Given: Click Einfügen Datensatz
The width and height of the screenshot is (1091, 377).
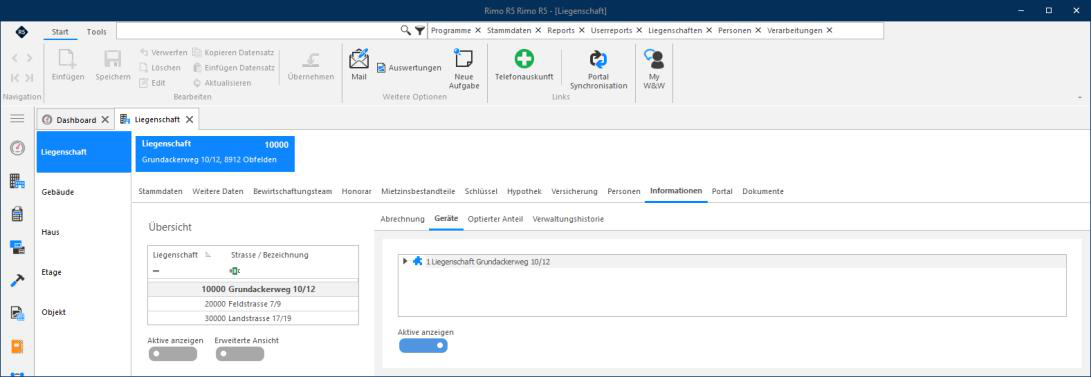Looking at the screenshot, I should pyautogui.click(x=234, y=67).
